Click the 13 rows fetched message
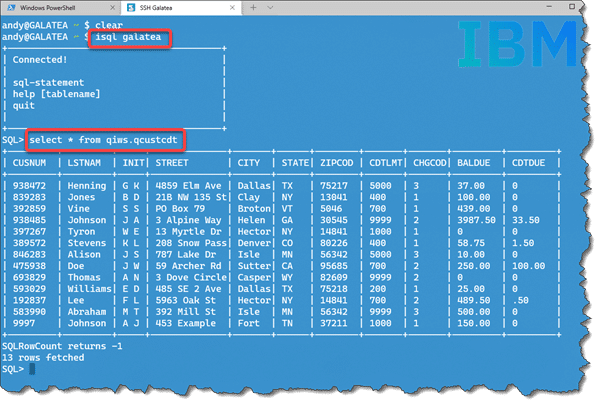The width and height of the screenshot is (602, 406). pos(45,358)
